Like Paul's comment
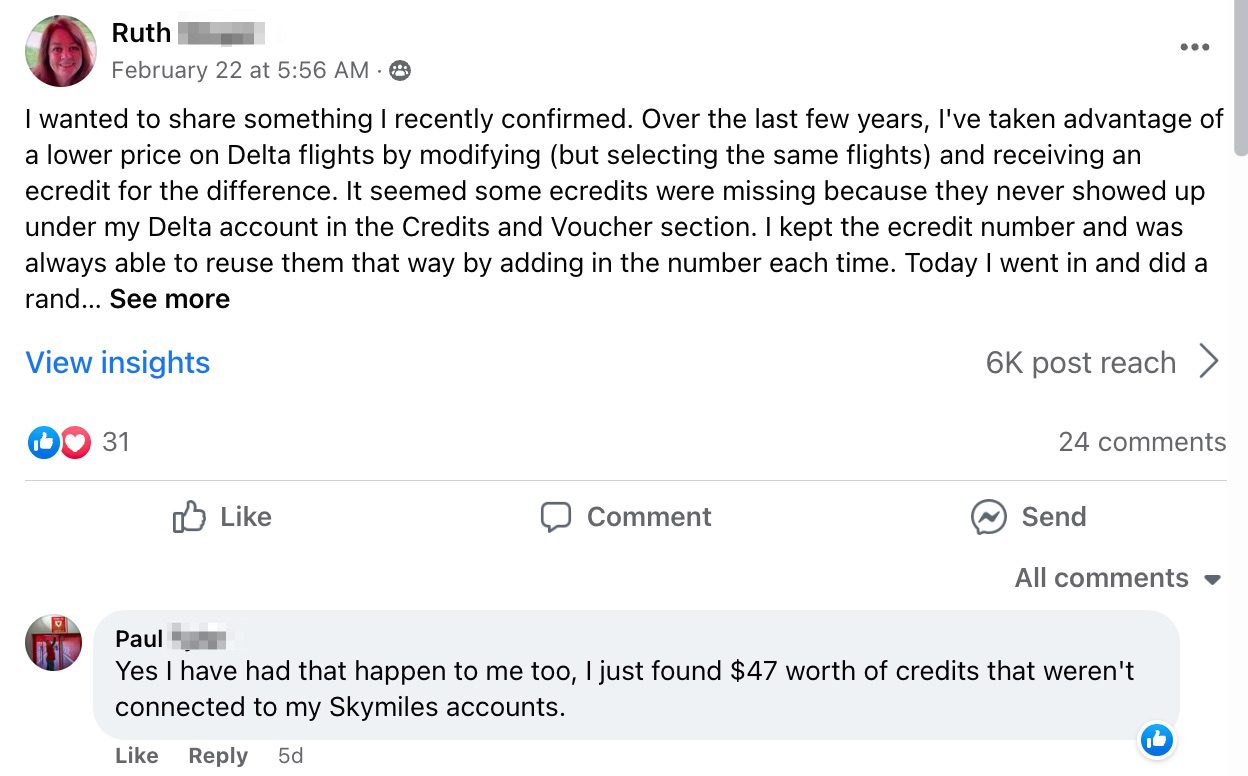This screenshot has height=776, width=1248. coord(136,756)
